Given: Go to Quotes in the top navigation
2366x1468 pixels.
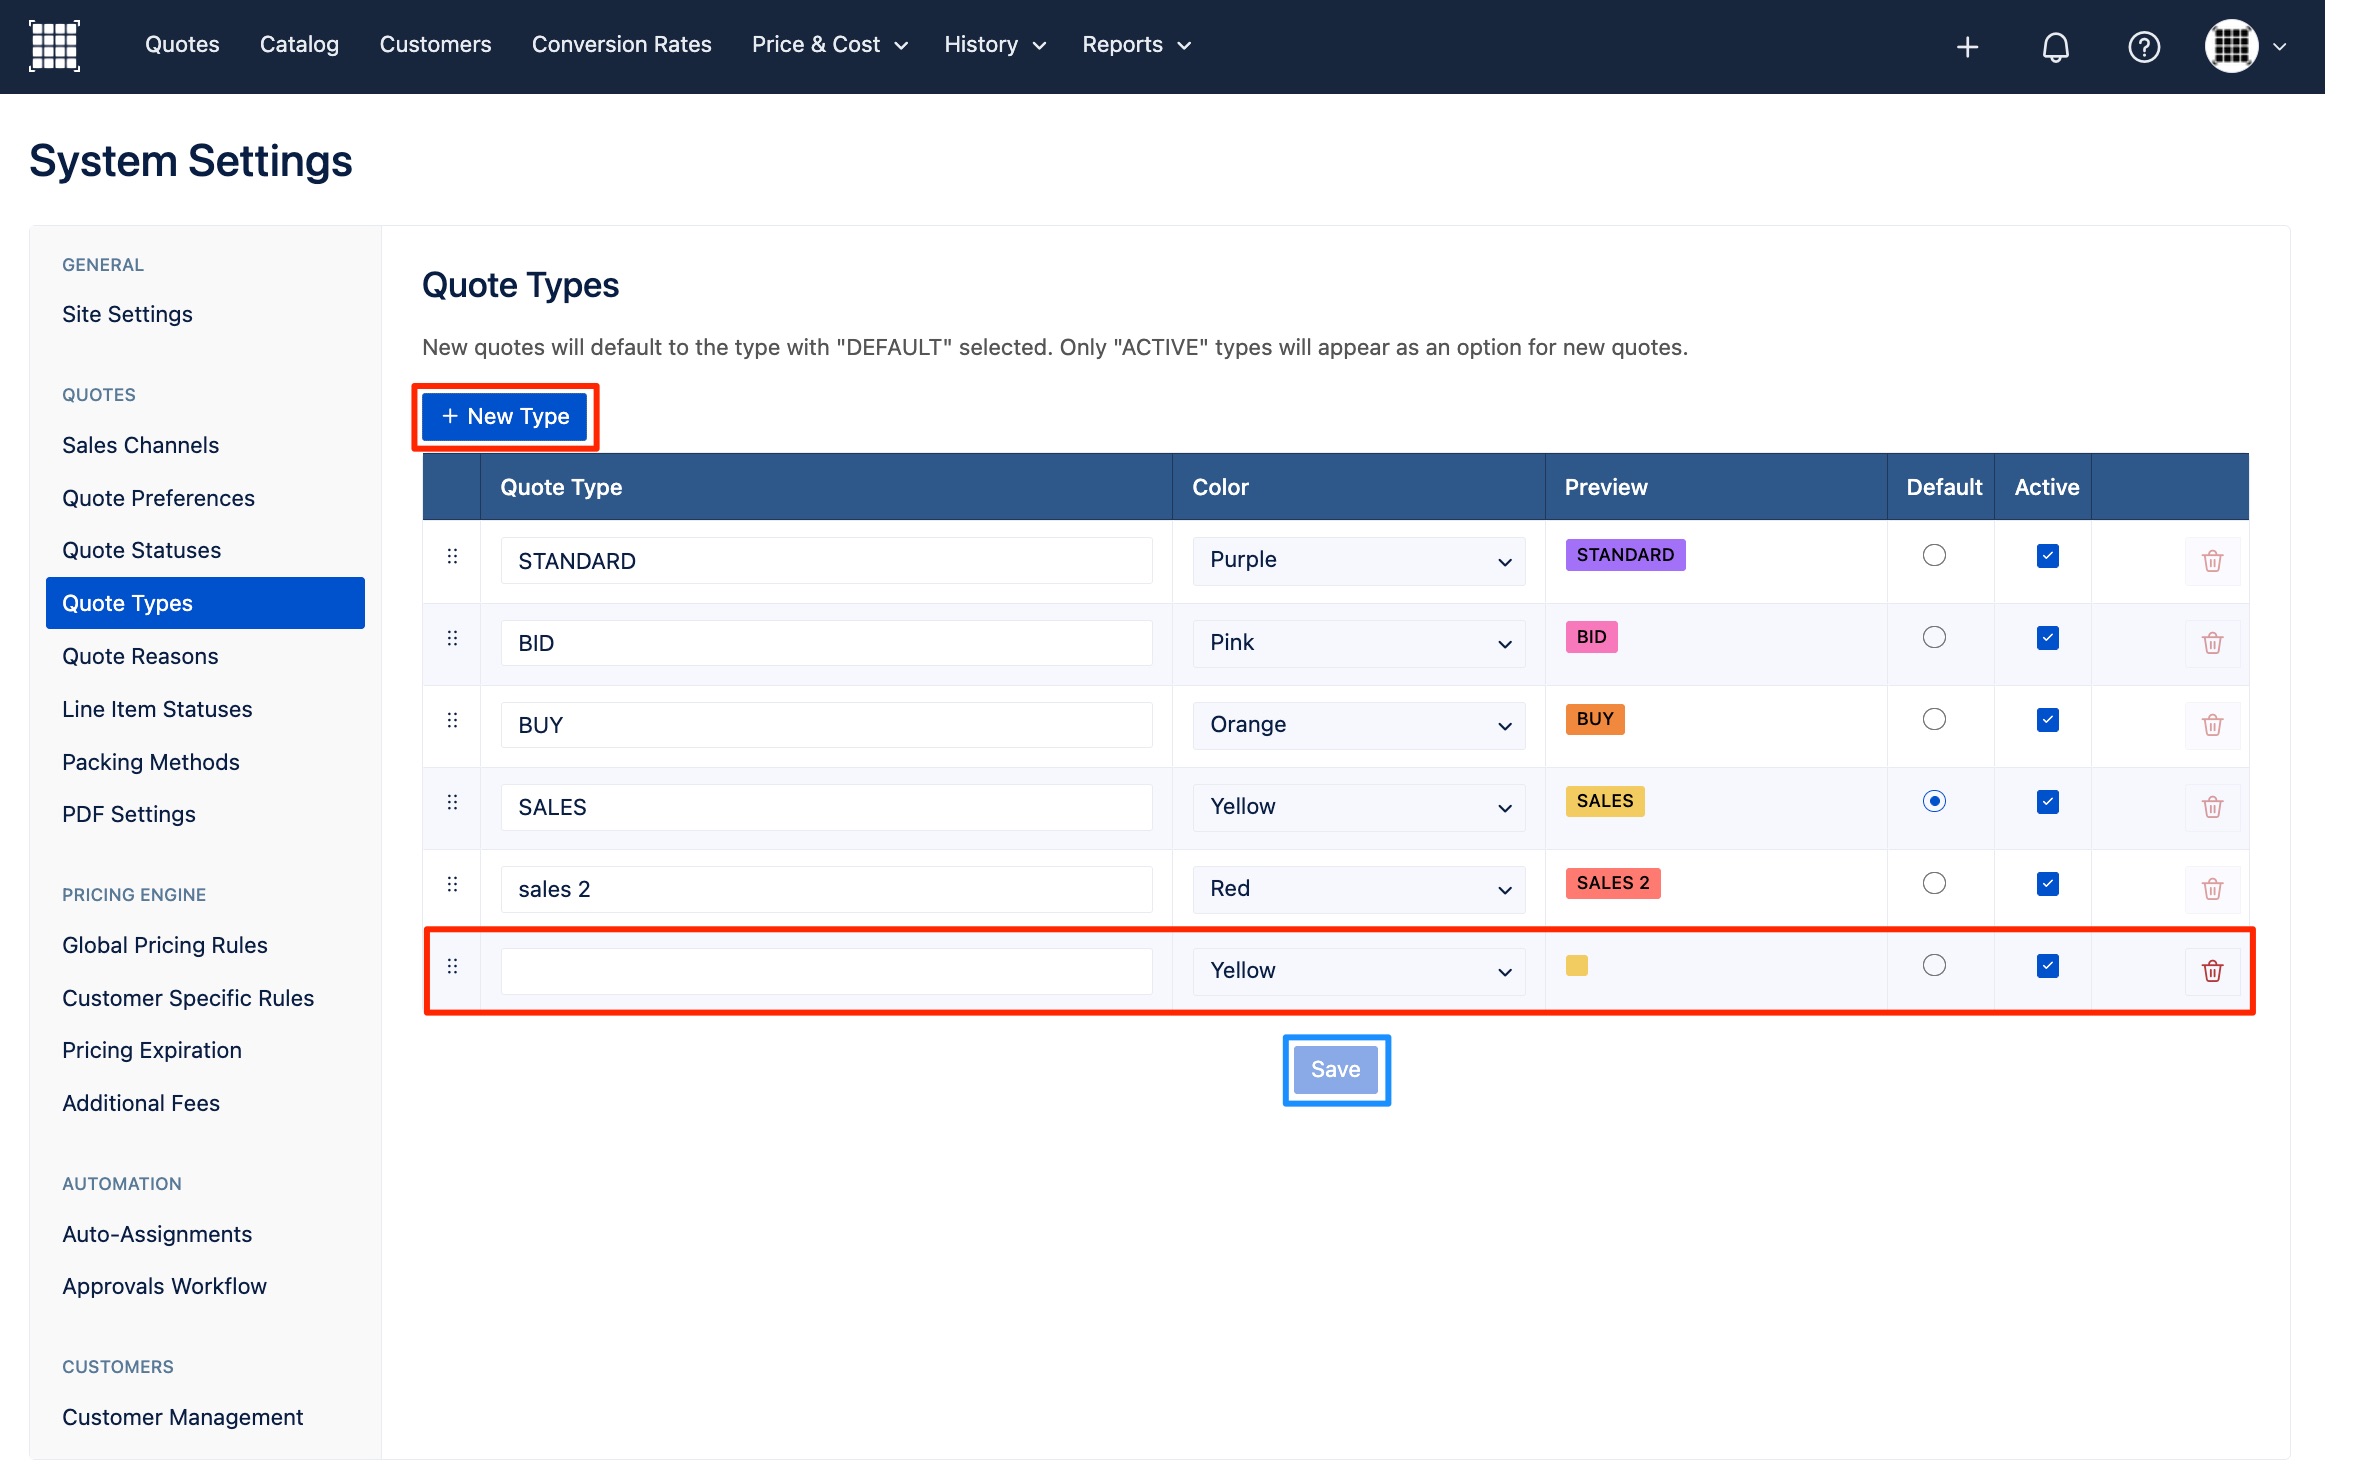Looking at the screenshot, I should [182, 45].
